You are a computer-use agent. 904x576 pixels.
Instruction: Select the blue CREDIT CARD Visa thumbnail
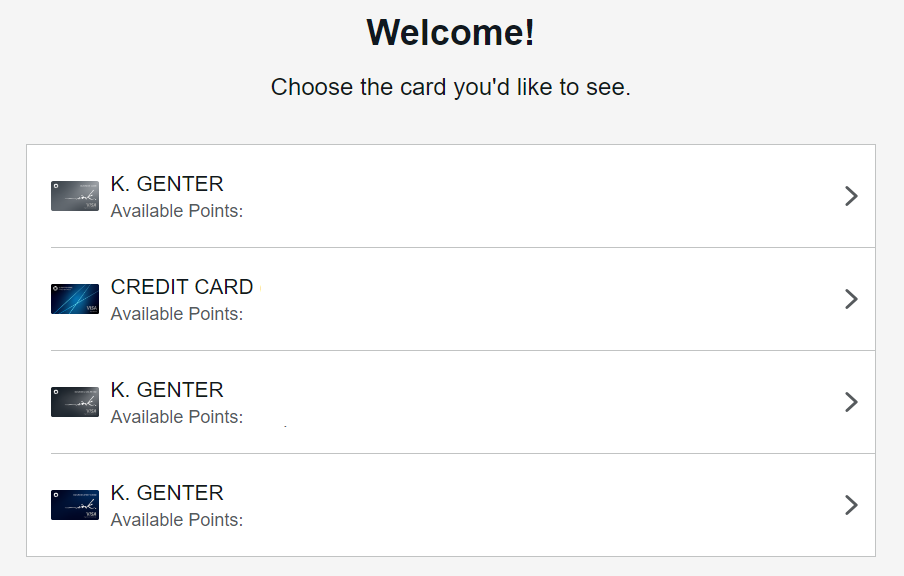[x=74, y=299]
